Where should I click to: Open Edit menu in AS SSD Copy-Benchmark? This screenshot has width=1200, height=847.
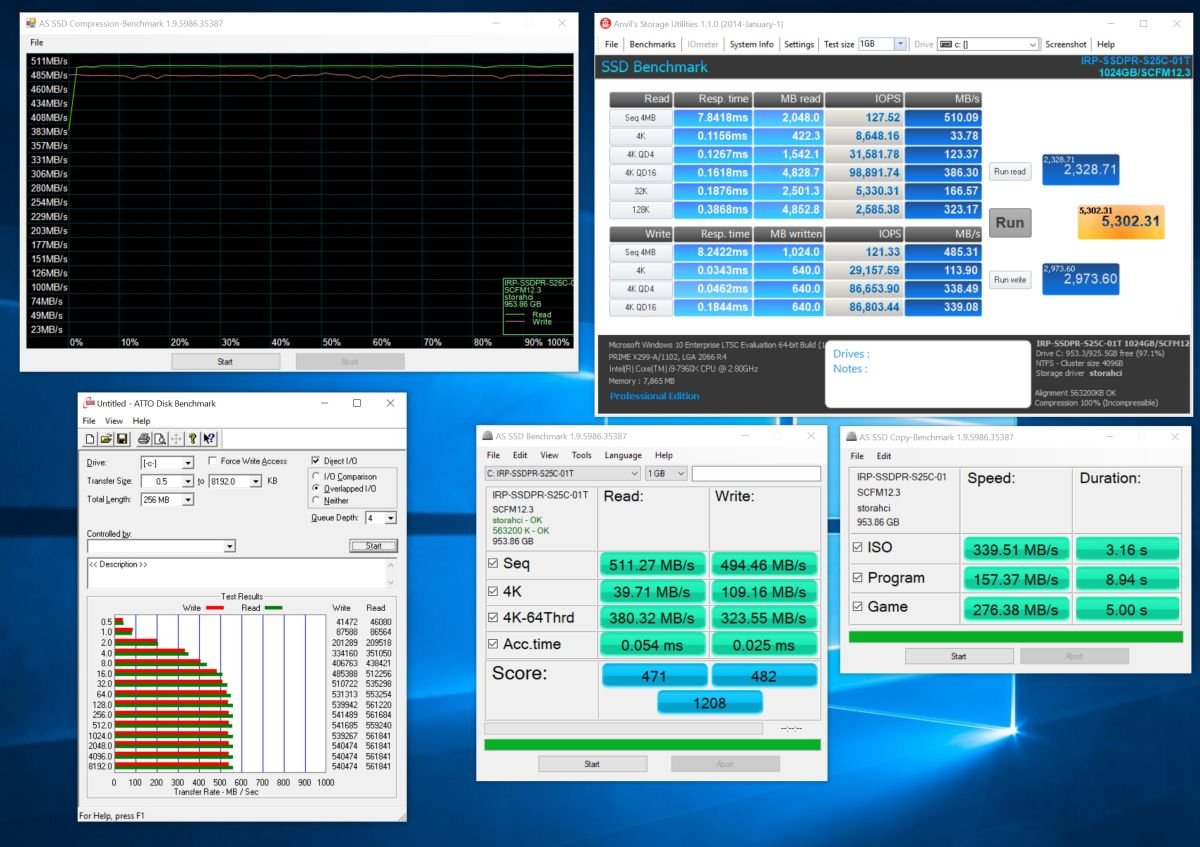coord(884,456)
